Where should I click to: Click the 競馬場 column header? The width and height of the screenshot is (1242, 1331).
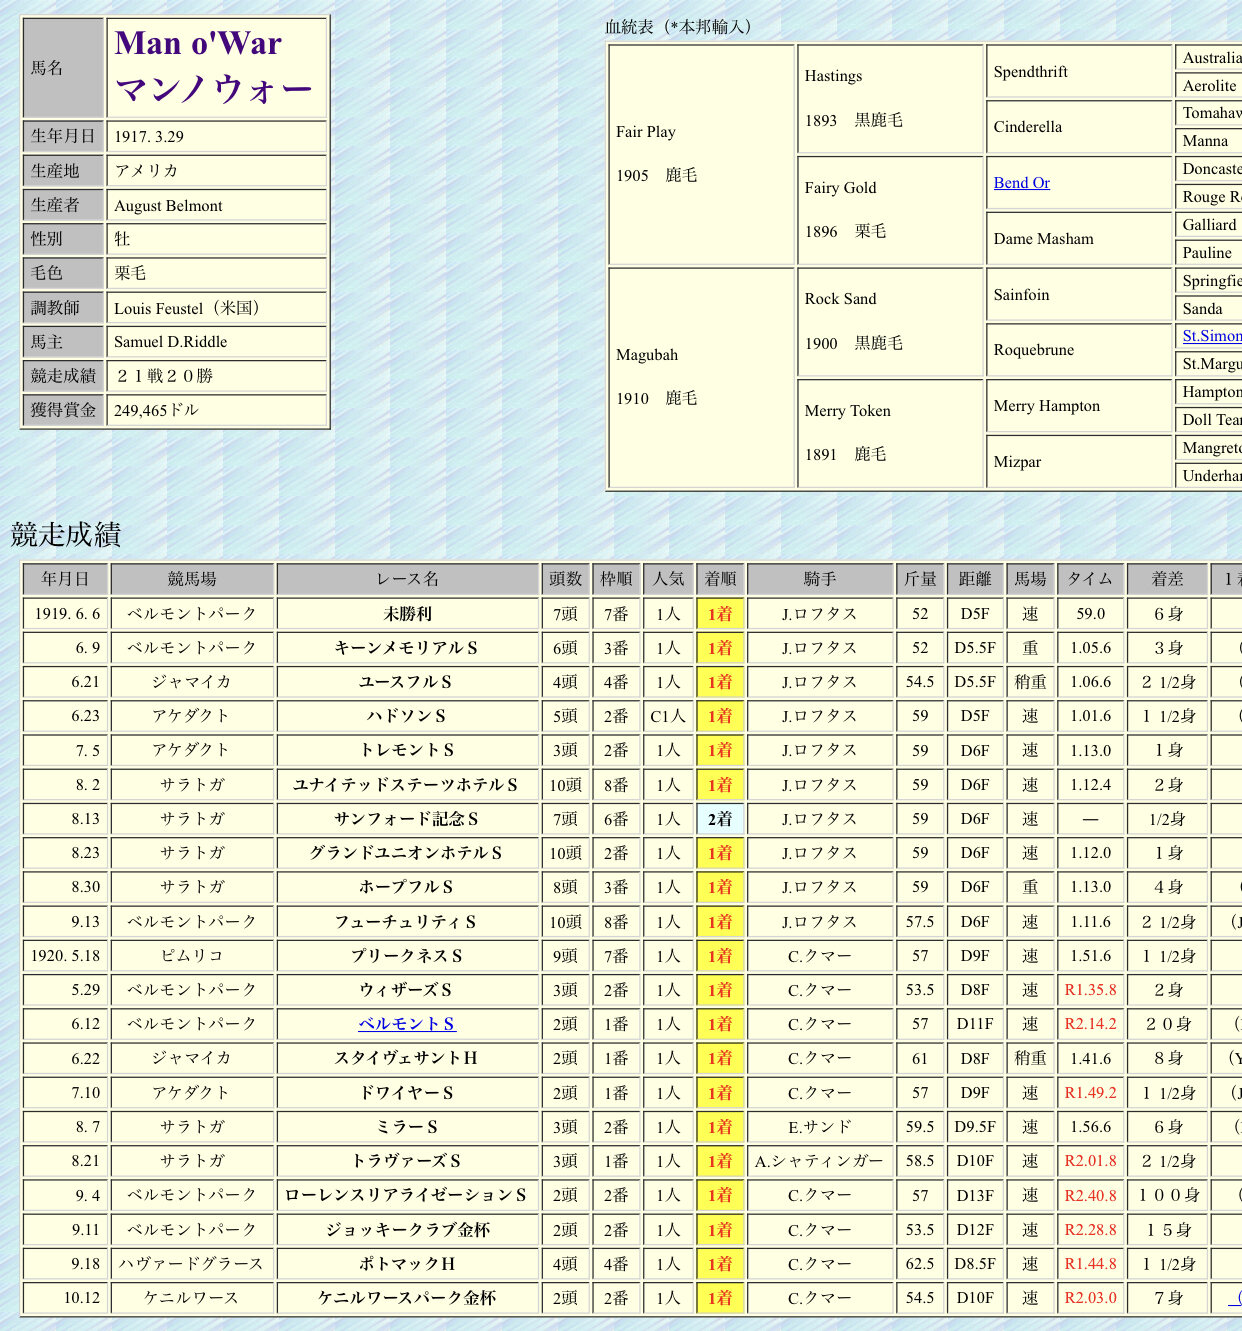point(192,579)
